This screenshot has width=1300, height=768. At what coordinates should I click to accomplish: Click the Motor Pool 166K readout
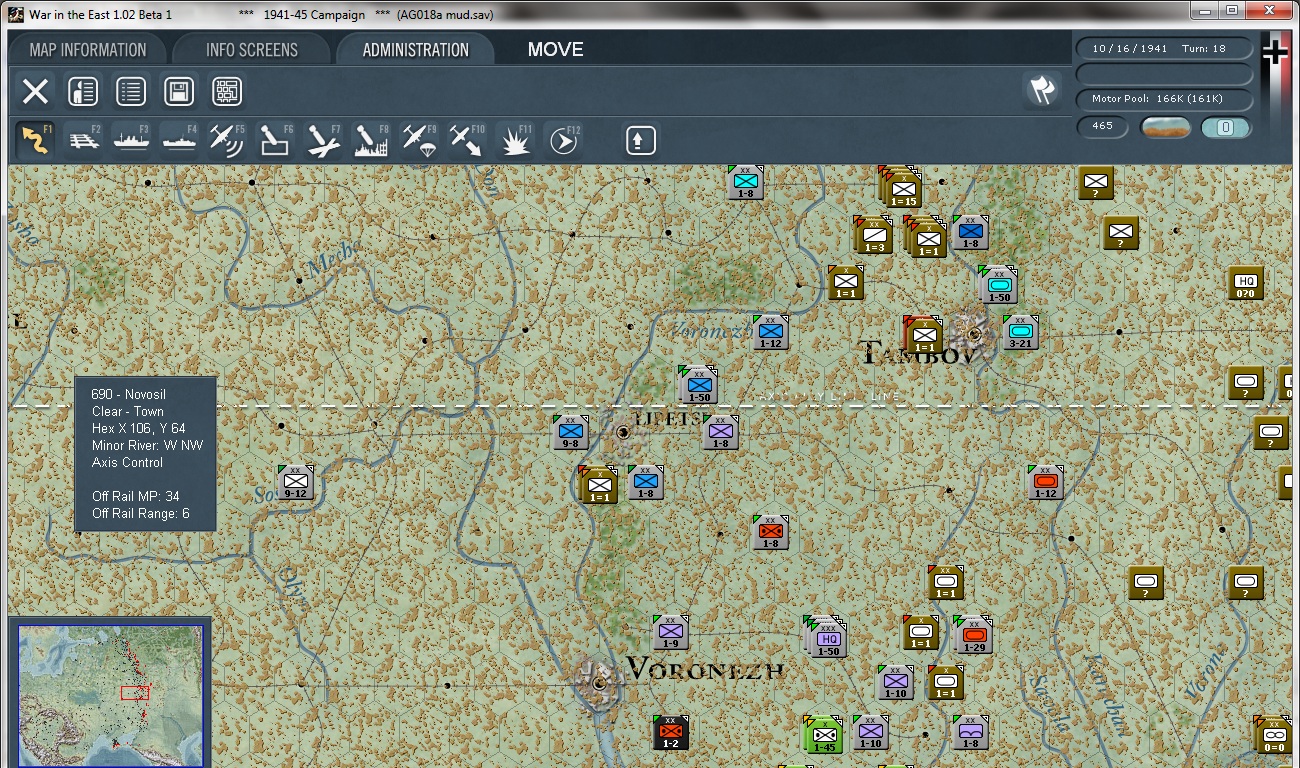click(1164, 99)
